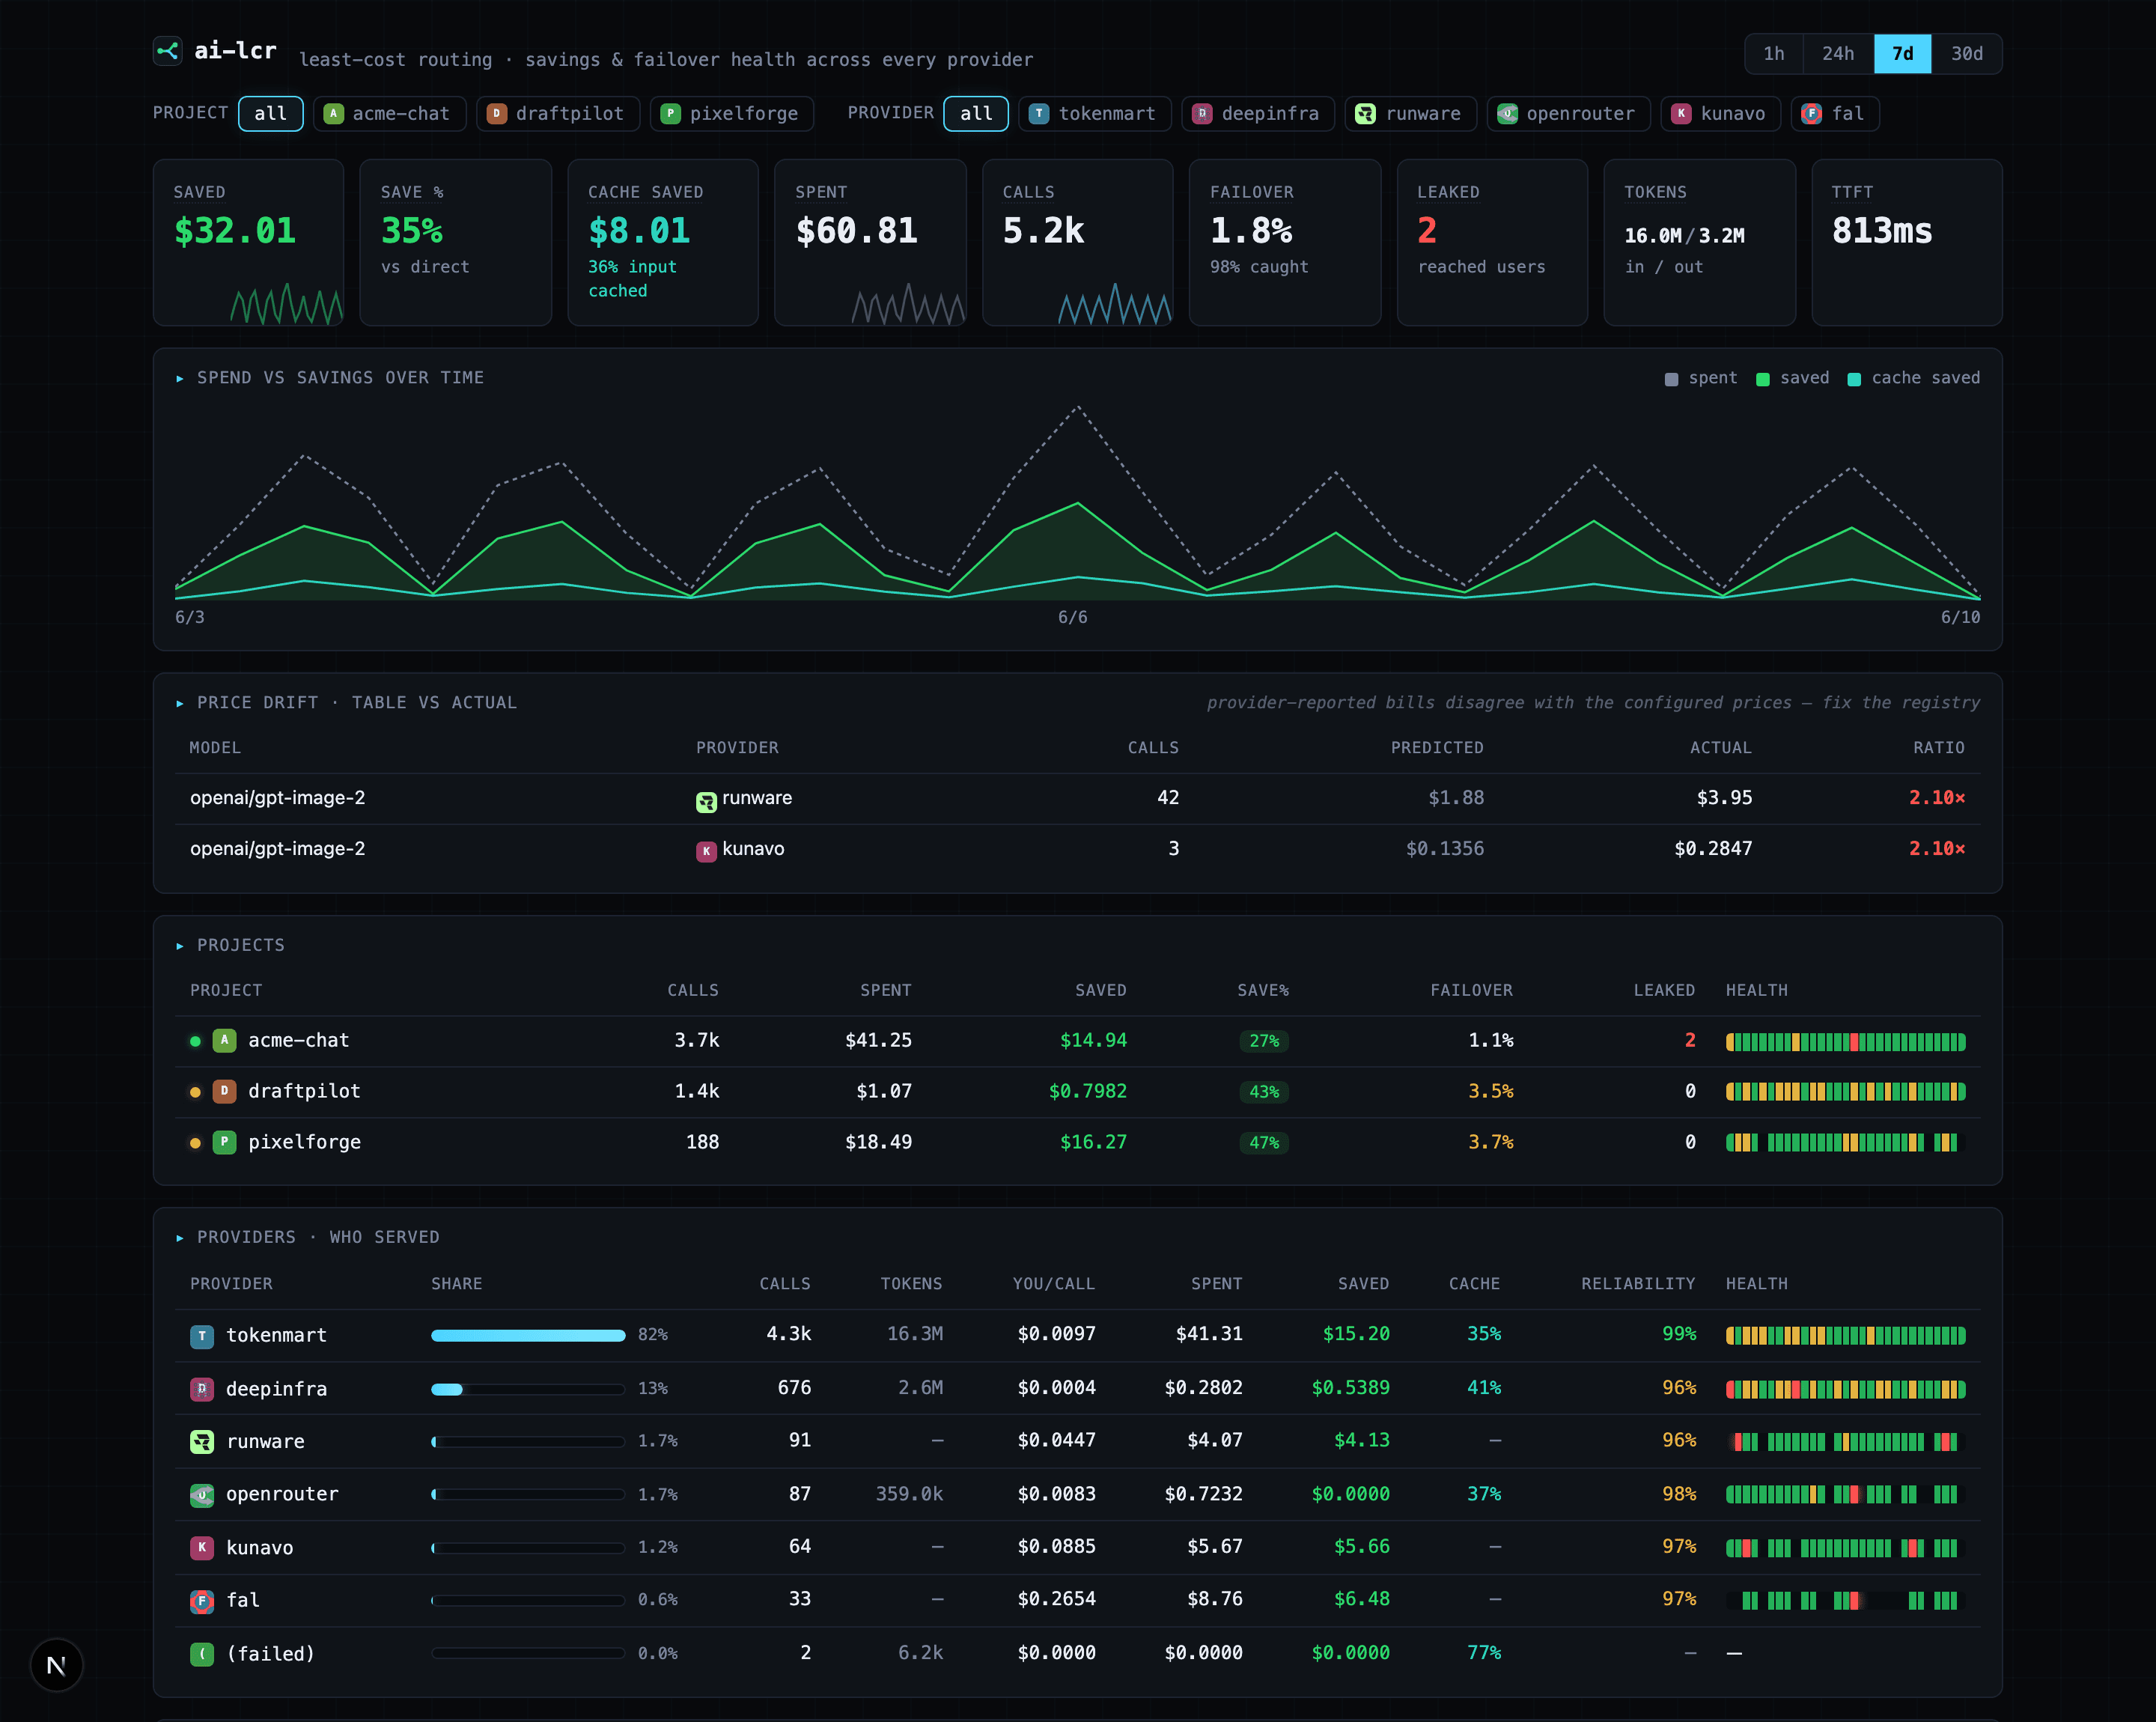Click the fal provider health strip
Screen dimensions: 2156x1722
click(x=1846, y=1601)
